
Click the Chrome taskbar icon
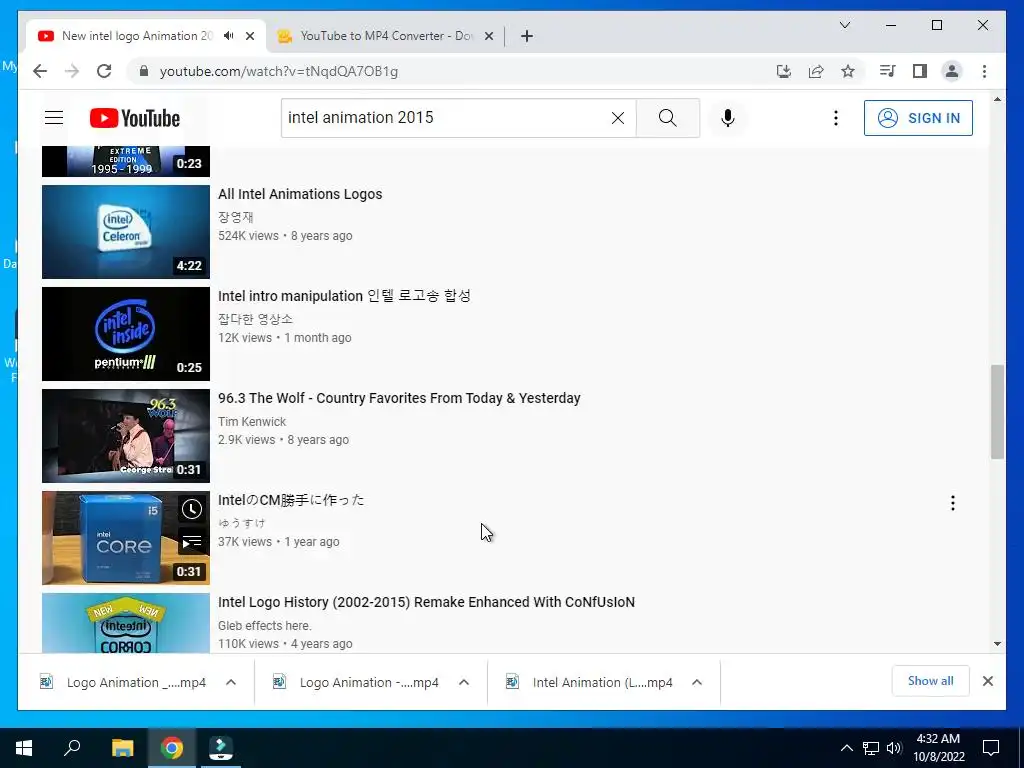[x=172, y=748]
